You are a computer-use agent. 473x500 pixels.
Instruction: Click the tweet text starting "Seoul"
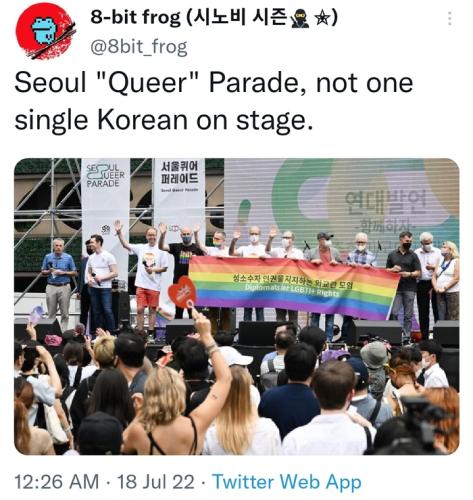click(x=214, y=101)
